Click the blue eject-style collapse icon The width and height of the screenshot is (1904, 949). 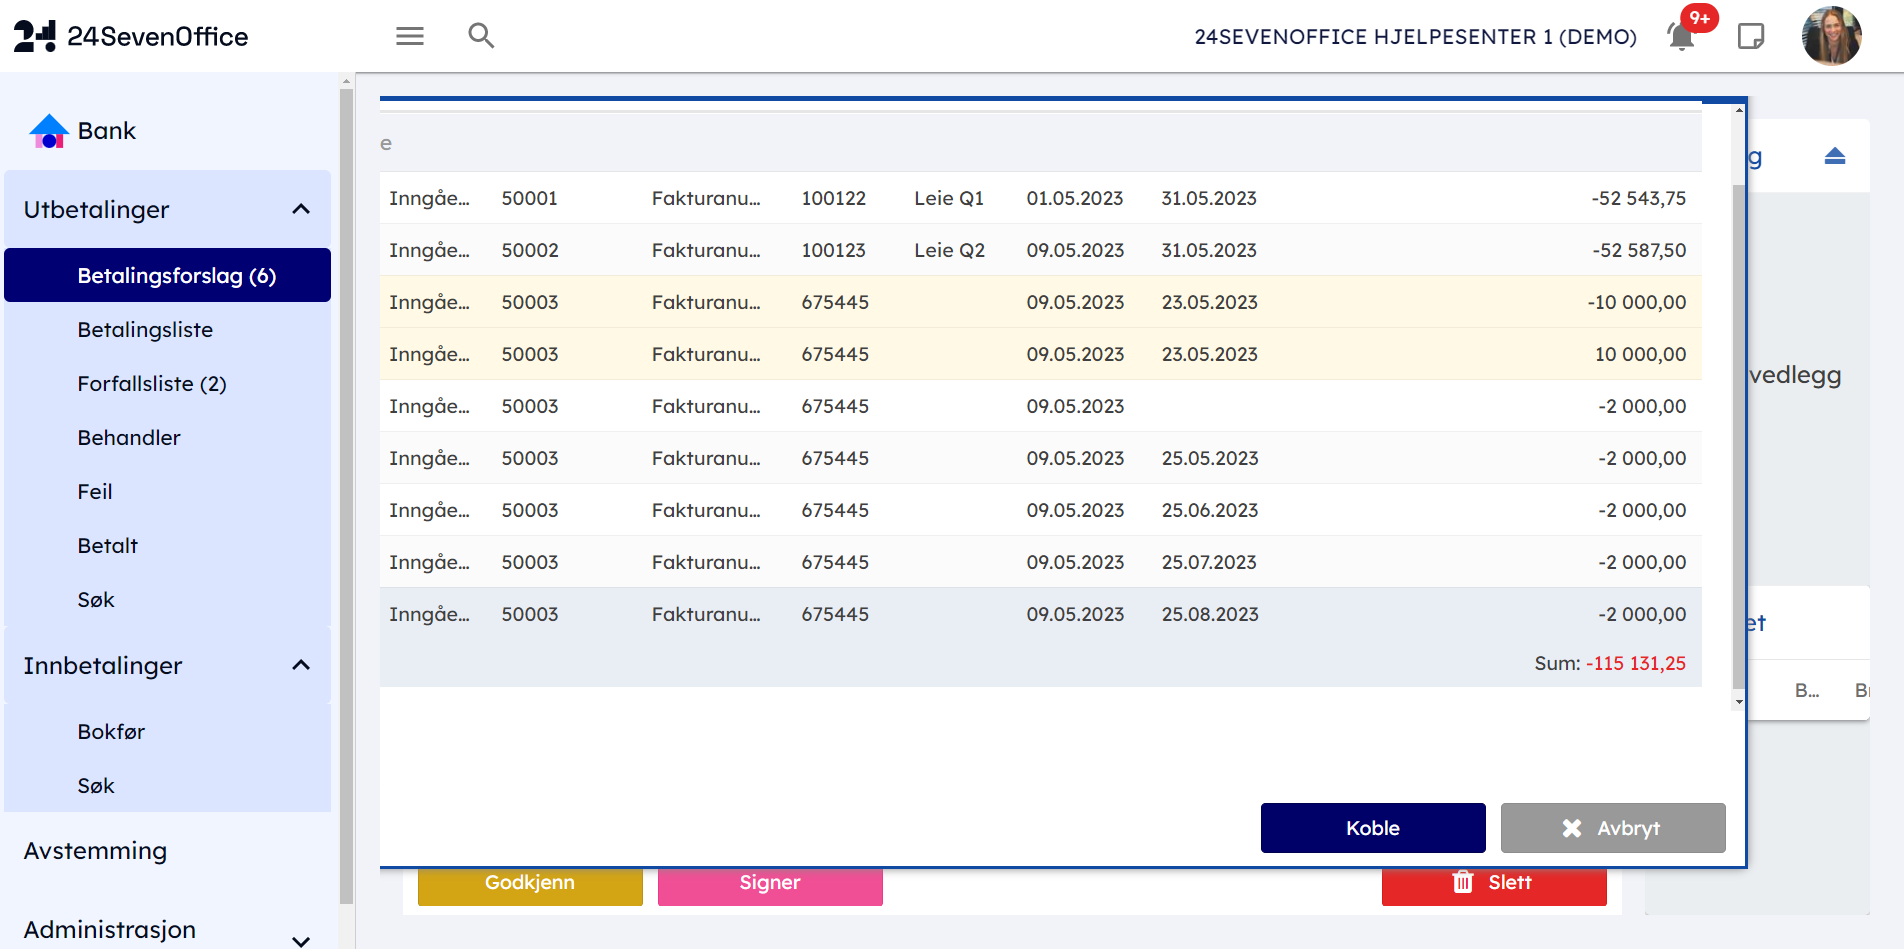click(1834, 156)
